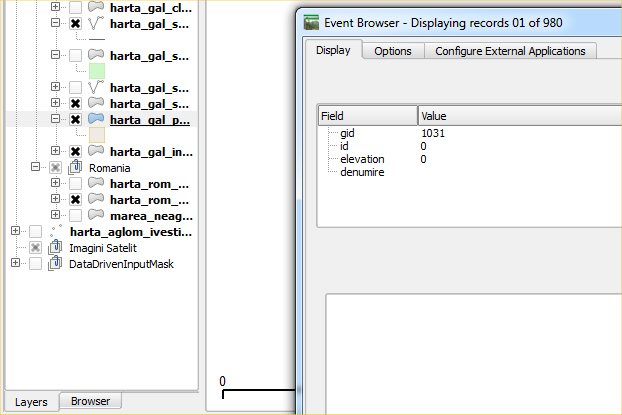Collapse the harta_gal_p... layer legend
The width and height of the screenshot is (622, 415).
(x=56, y=119)
